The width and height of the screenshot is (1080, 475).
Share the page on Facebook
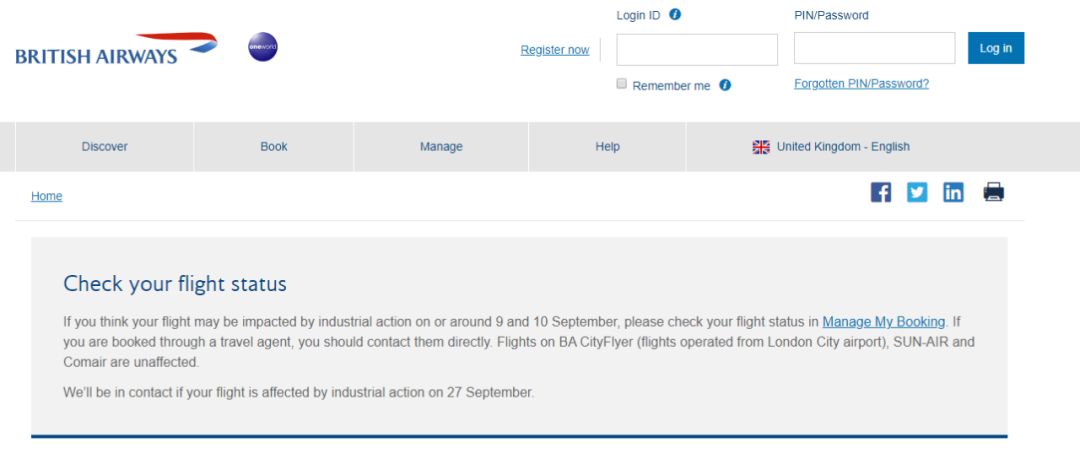point(880,192)
